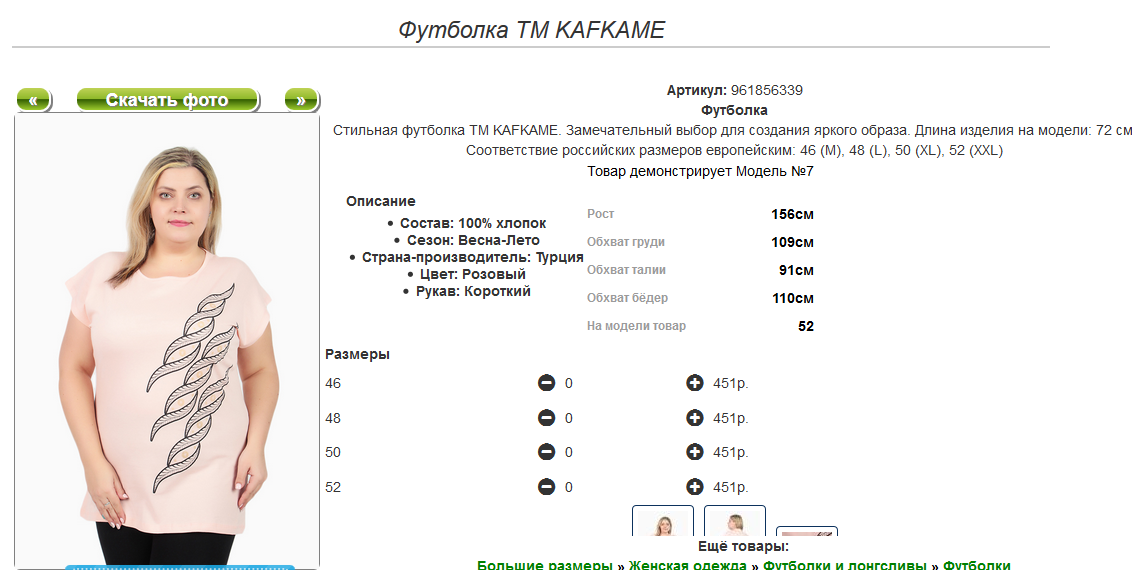This screenshot has height=570, width=1132.
Task: Open the main product photo of the pink T-shirt
Action: coord(167,341)
